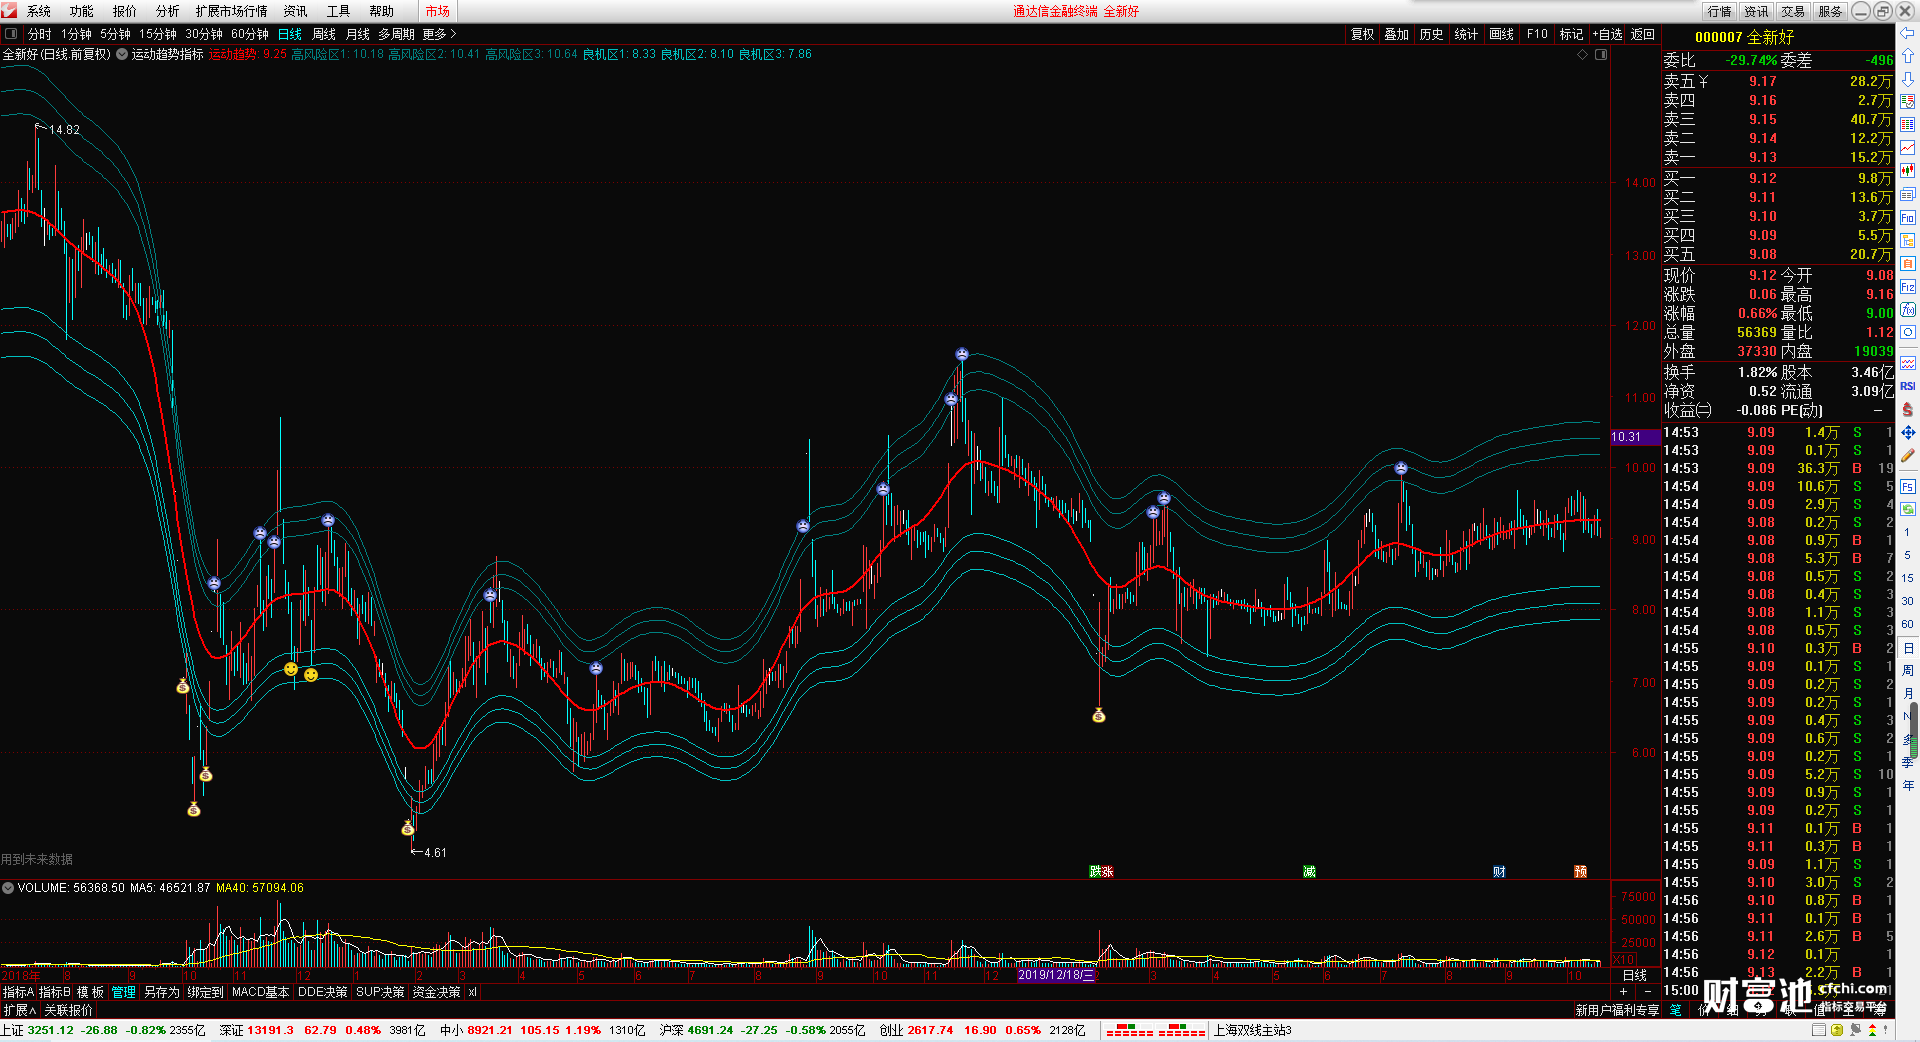Click the minus zoom button beside 日线

coord(1647,991)
